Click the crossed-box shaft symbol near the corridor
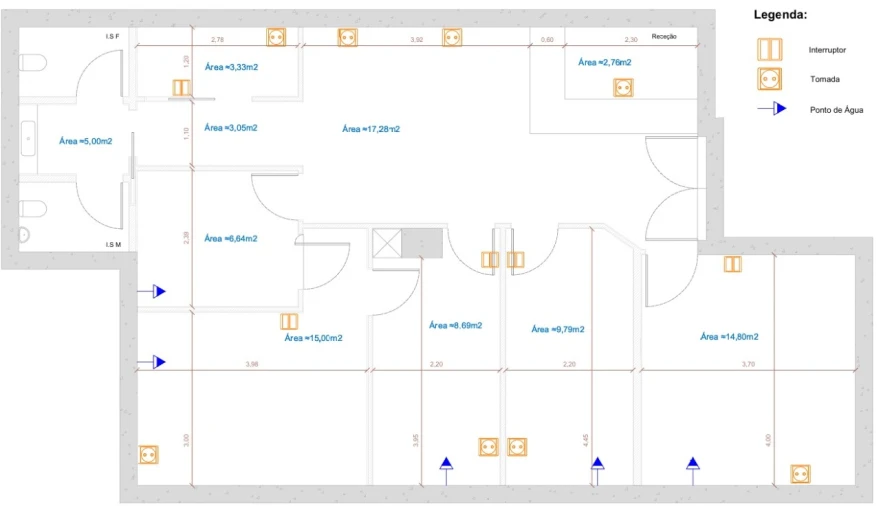The height and width of the screenshot is (506, 881). pos(387,243)
